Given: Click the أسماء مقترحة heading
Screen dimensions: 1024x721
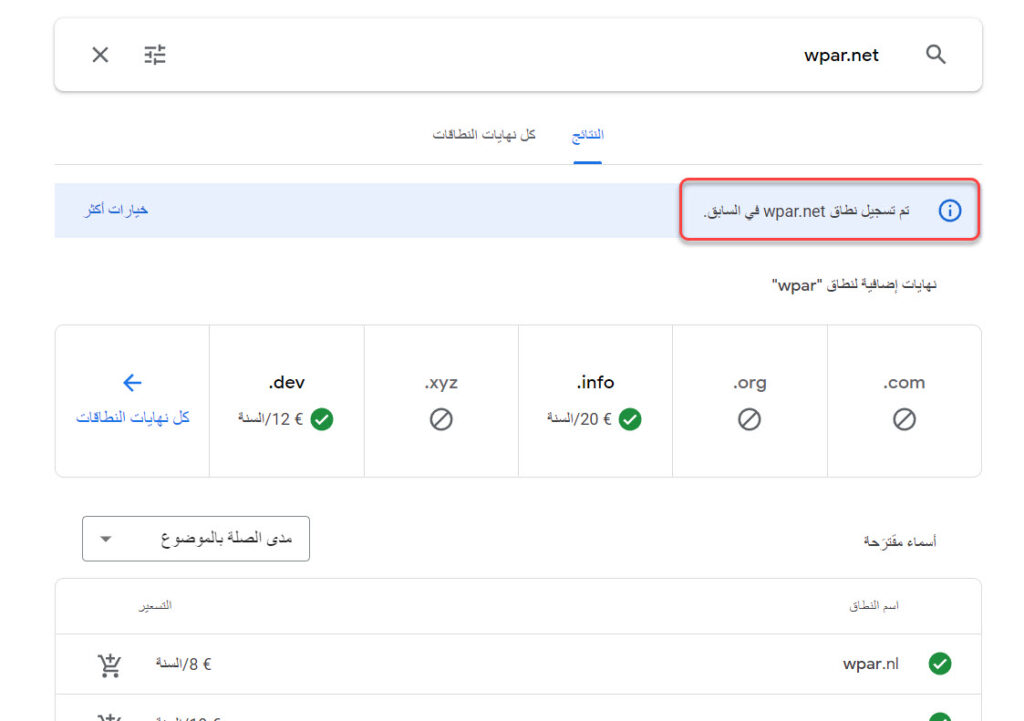Looking at the screenshot, I should [x=899, y=541].
